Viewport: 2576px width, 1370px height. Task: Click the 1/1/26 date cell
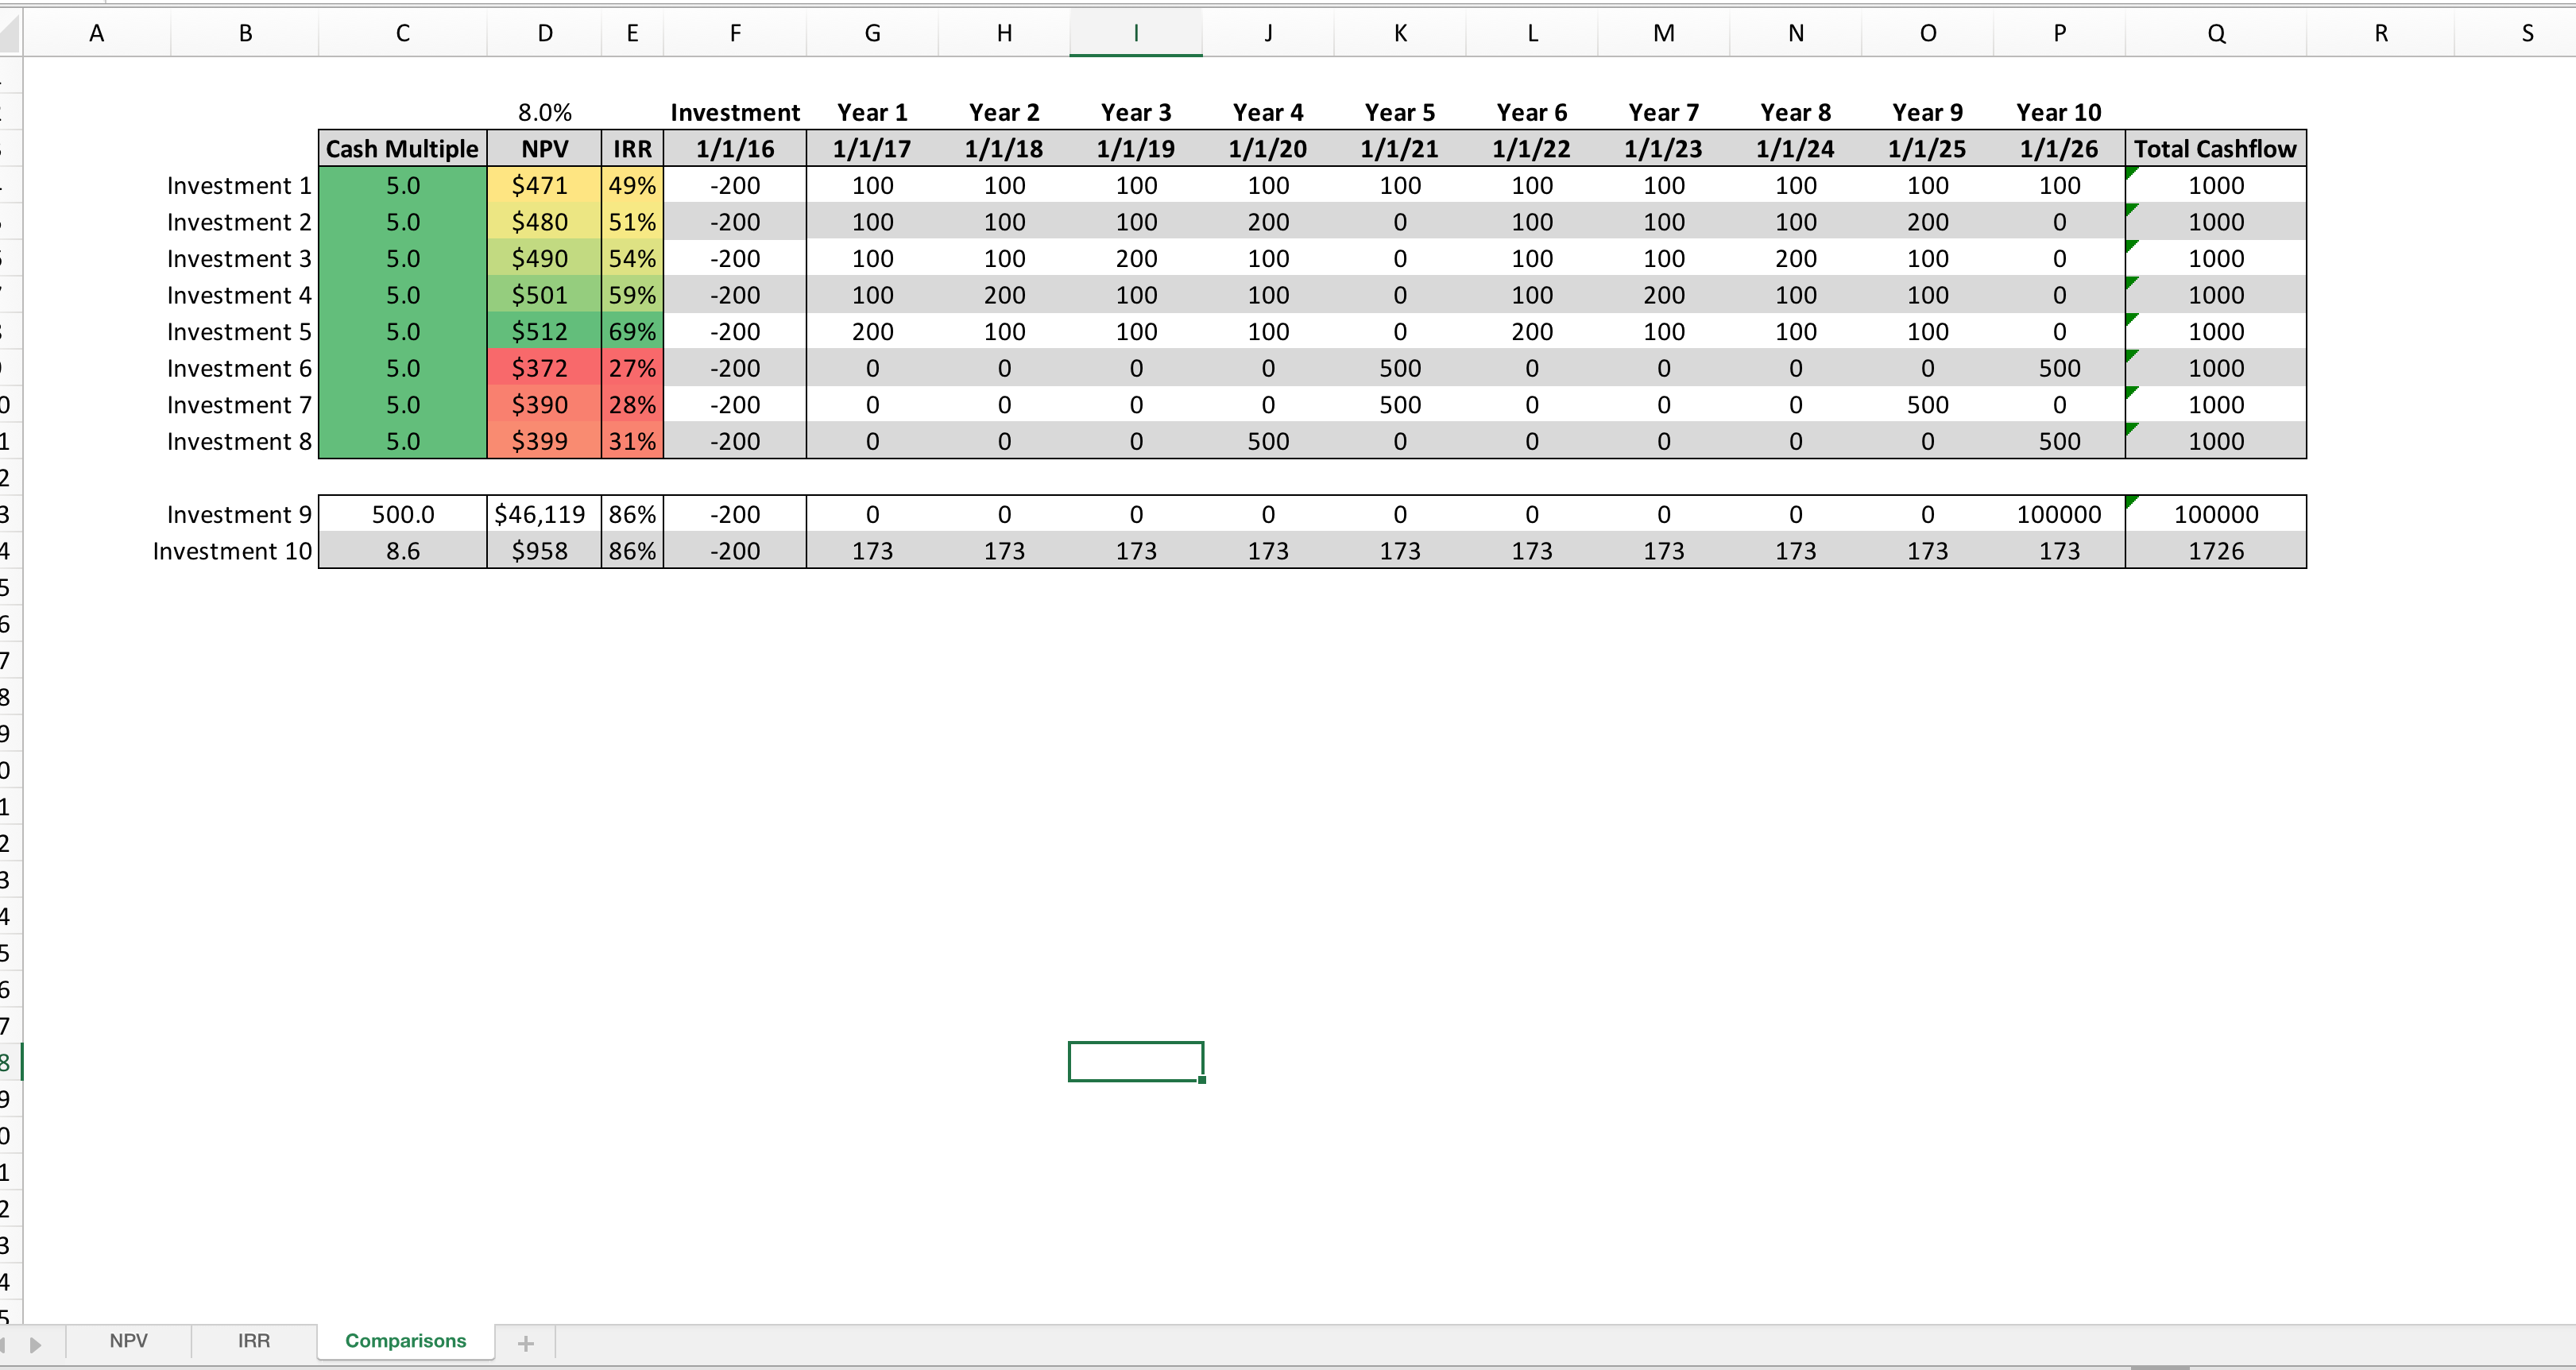(x=2059, y=149)
